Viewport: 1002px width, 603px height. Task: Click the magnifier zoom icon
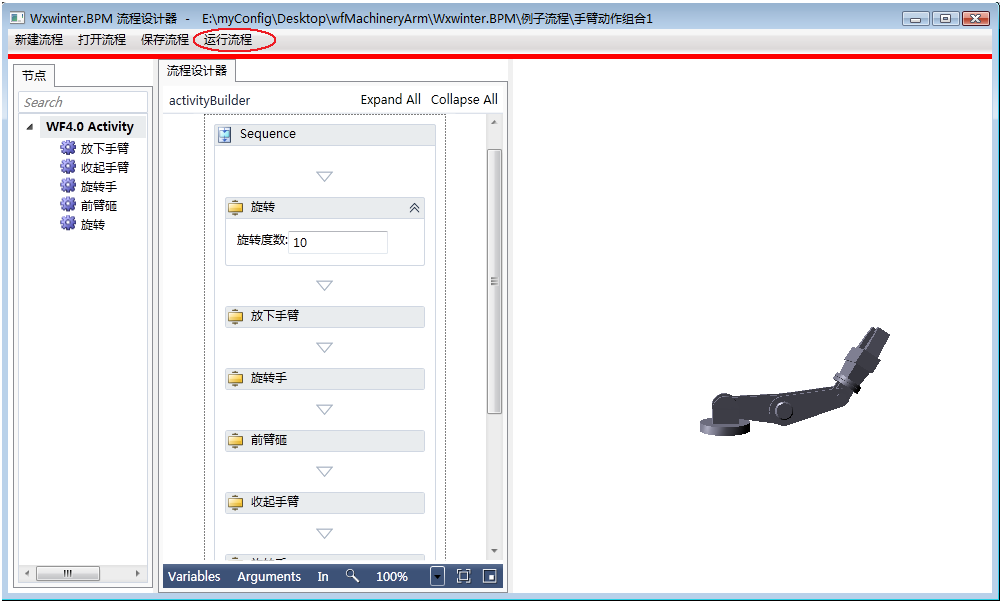pyautogui.click(x=352, y=576)
